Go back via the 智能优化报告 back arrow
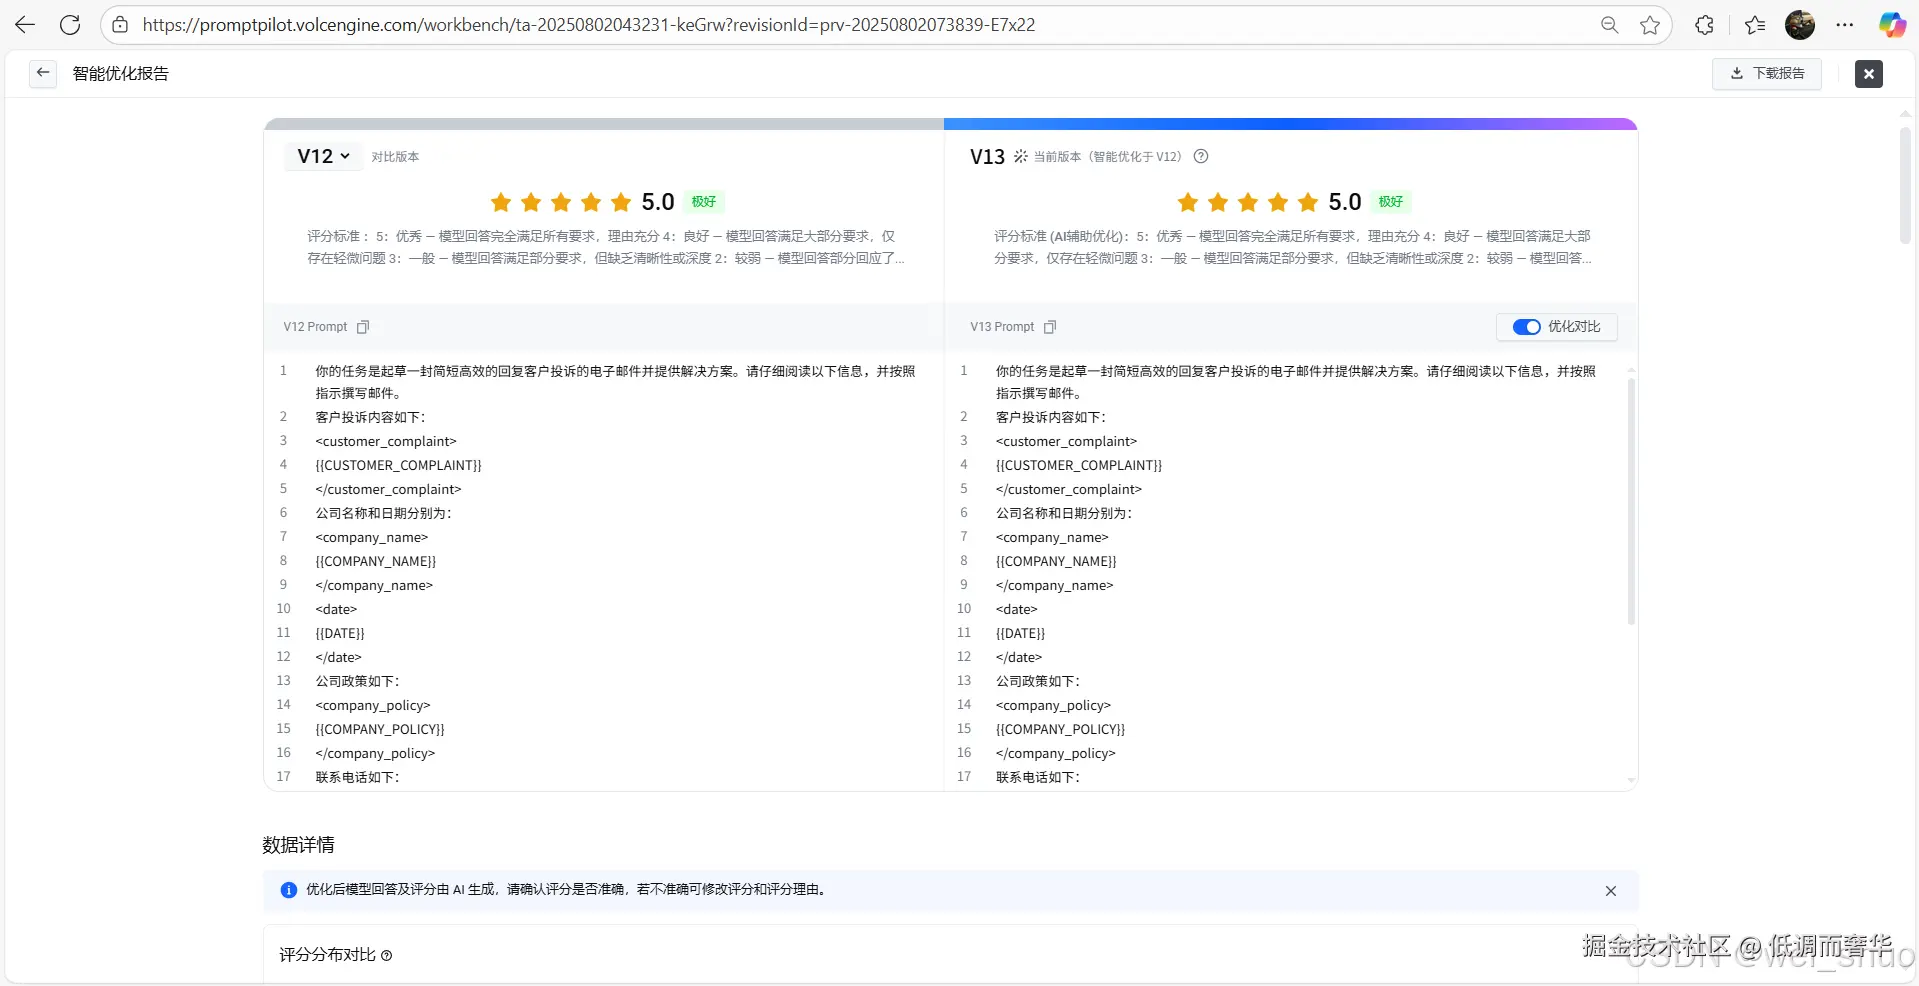This screenshot has width=1919, height=986. 41,72
